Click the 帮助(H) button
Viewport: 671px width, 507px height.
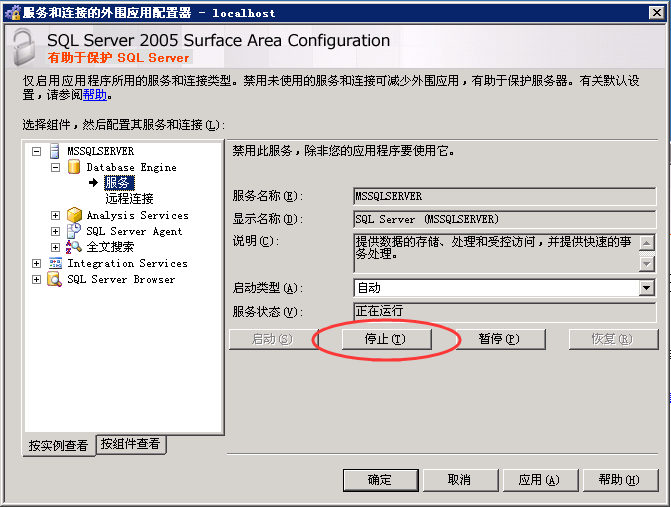[620, 480]
